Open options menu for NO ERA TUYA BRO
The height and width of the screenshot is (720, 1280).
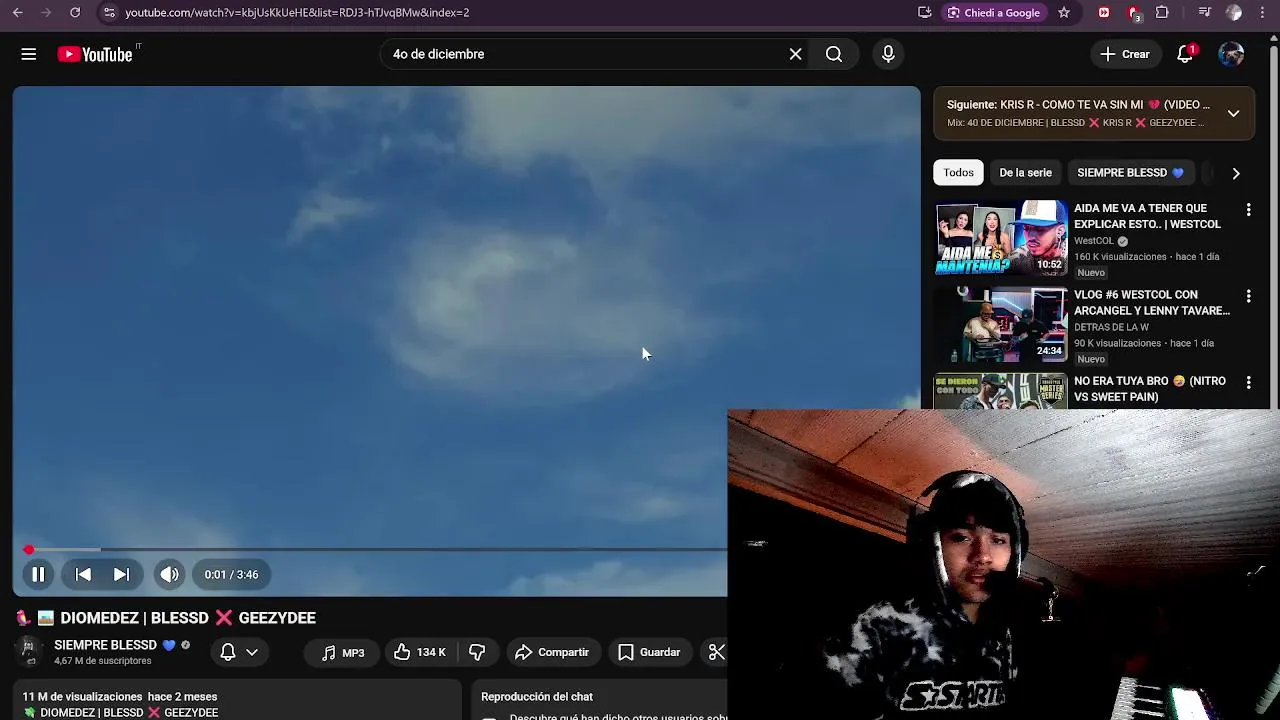pyautogui.click(x=1248, y=383)
